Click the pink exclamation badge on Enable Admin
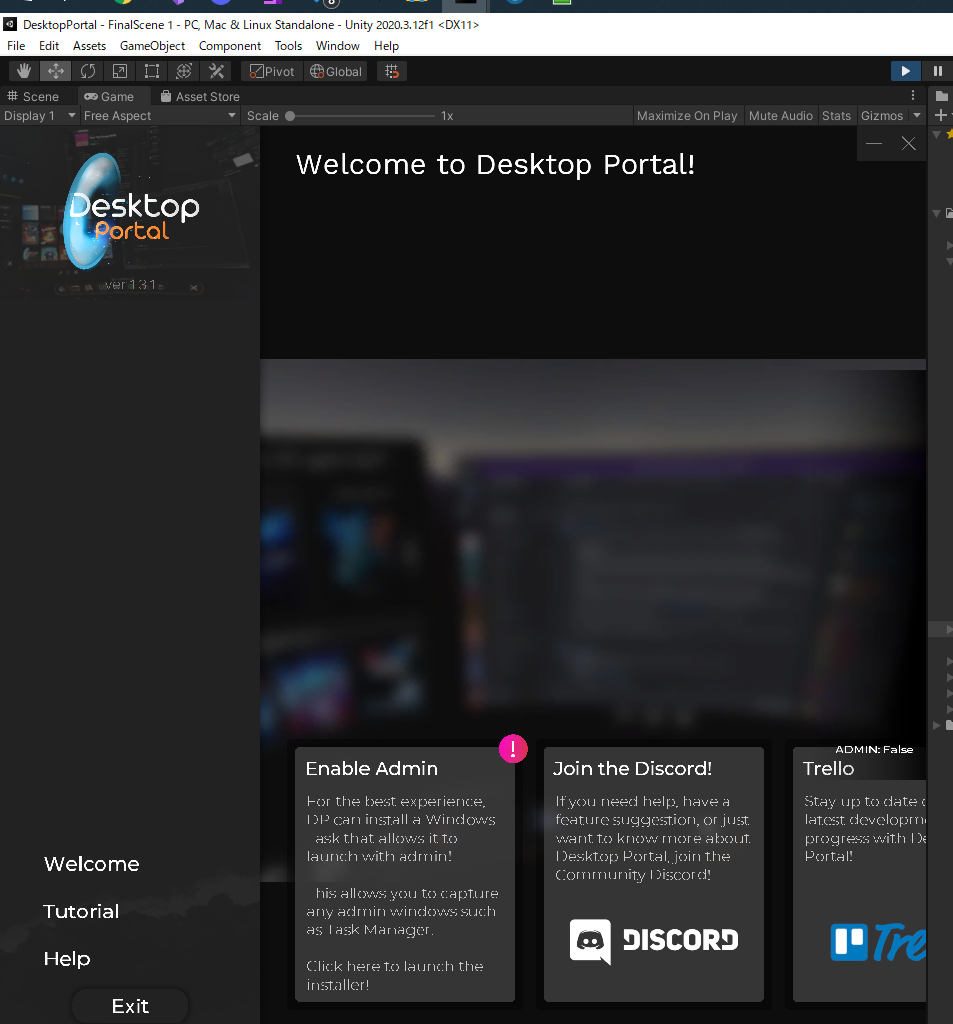Viewport: 953px width, 1024px height. pyautogui.click(x=513, y=748)
